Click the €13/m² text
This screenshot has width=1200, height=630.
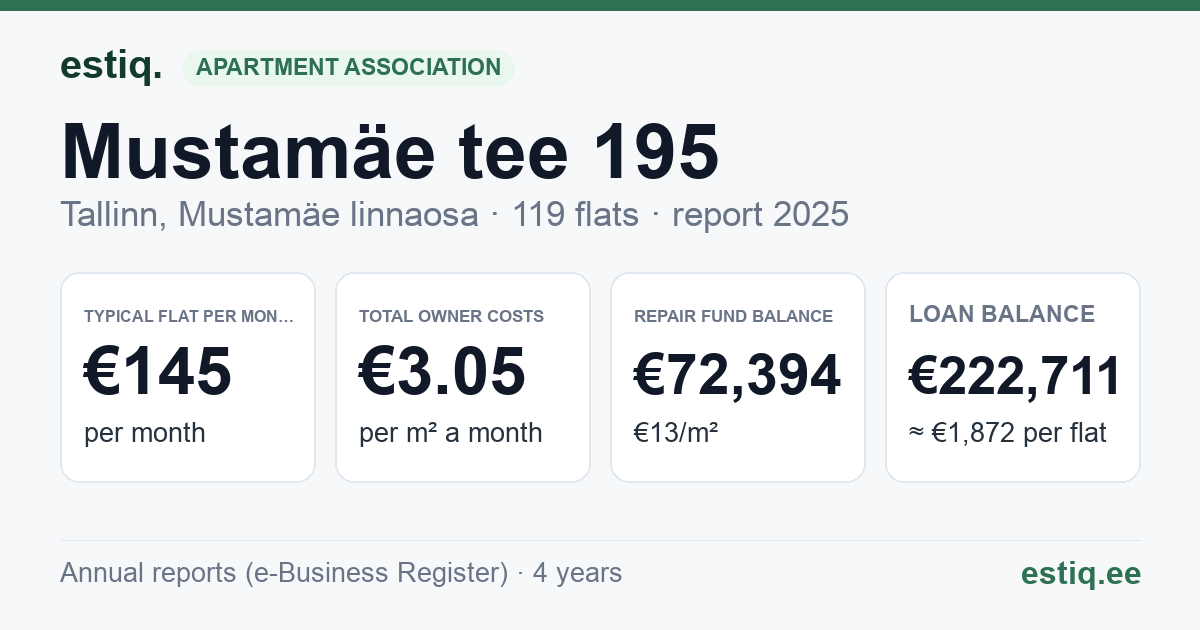coord(676,433)
